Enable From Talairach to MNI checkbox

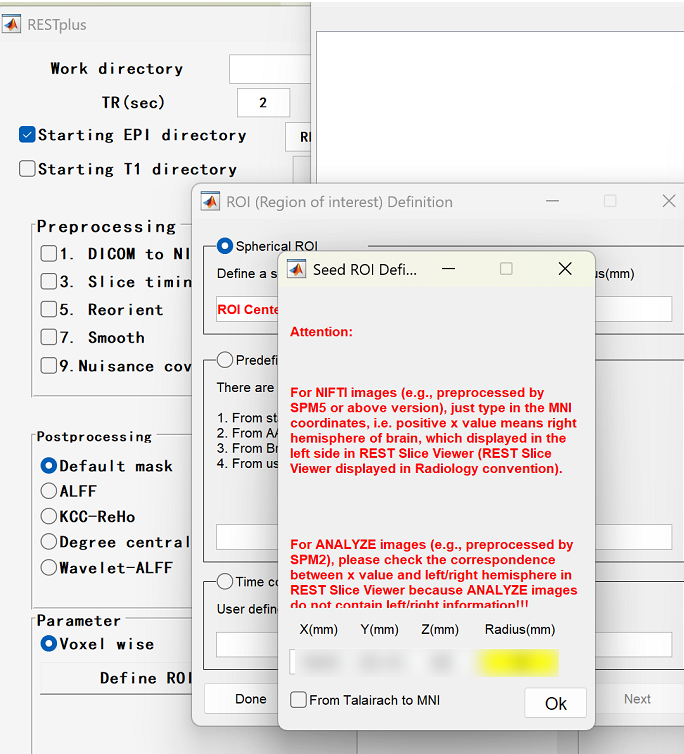[x=299, y=700]
